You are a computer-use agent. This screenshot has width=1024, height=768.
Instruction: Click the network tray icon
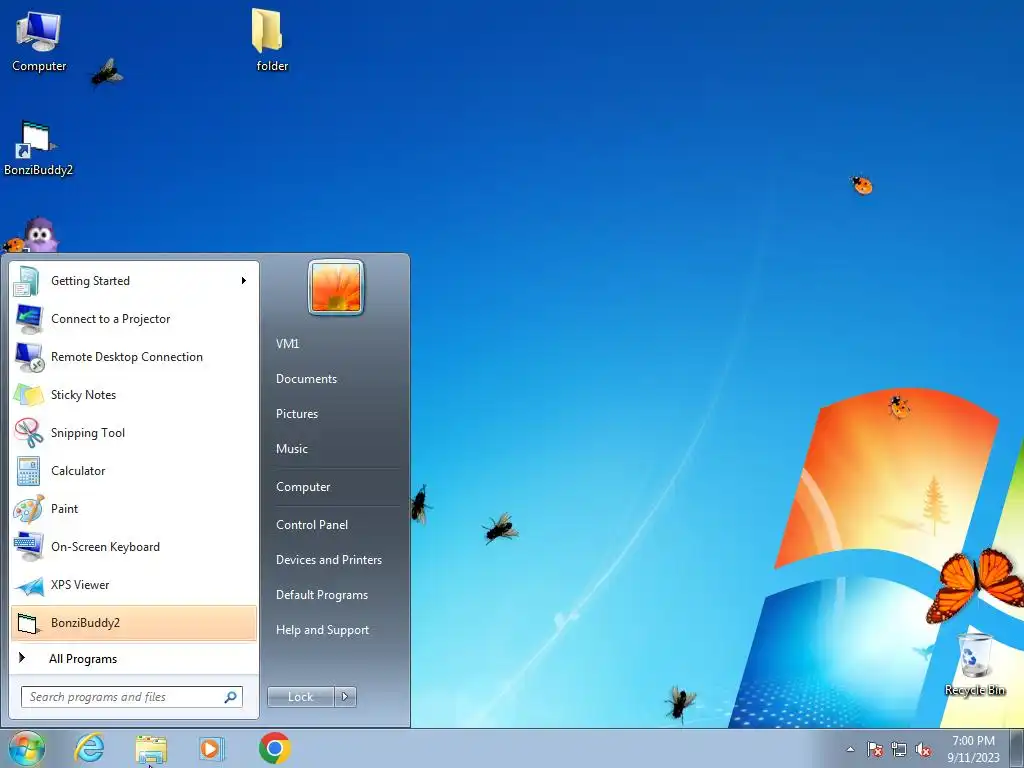click(x=899, y=750)
